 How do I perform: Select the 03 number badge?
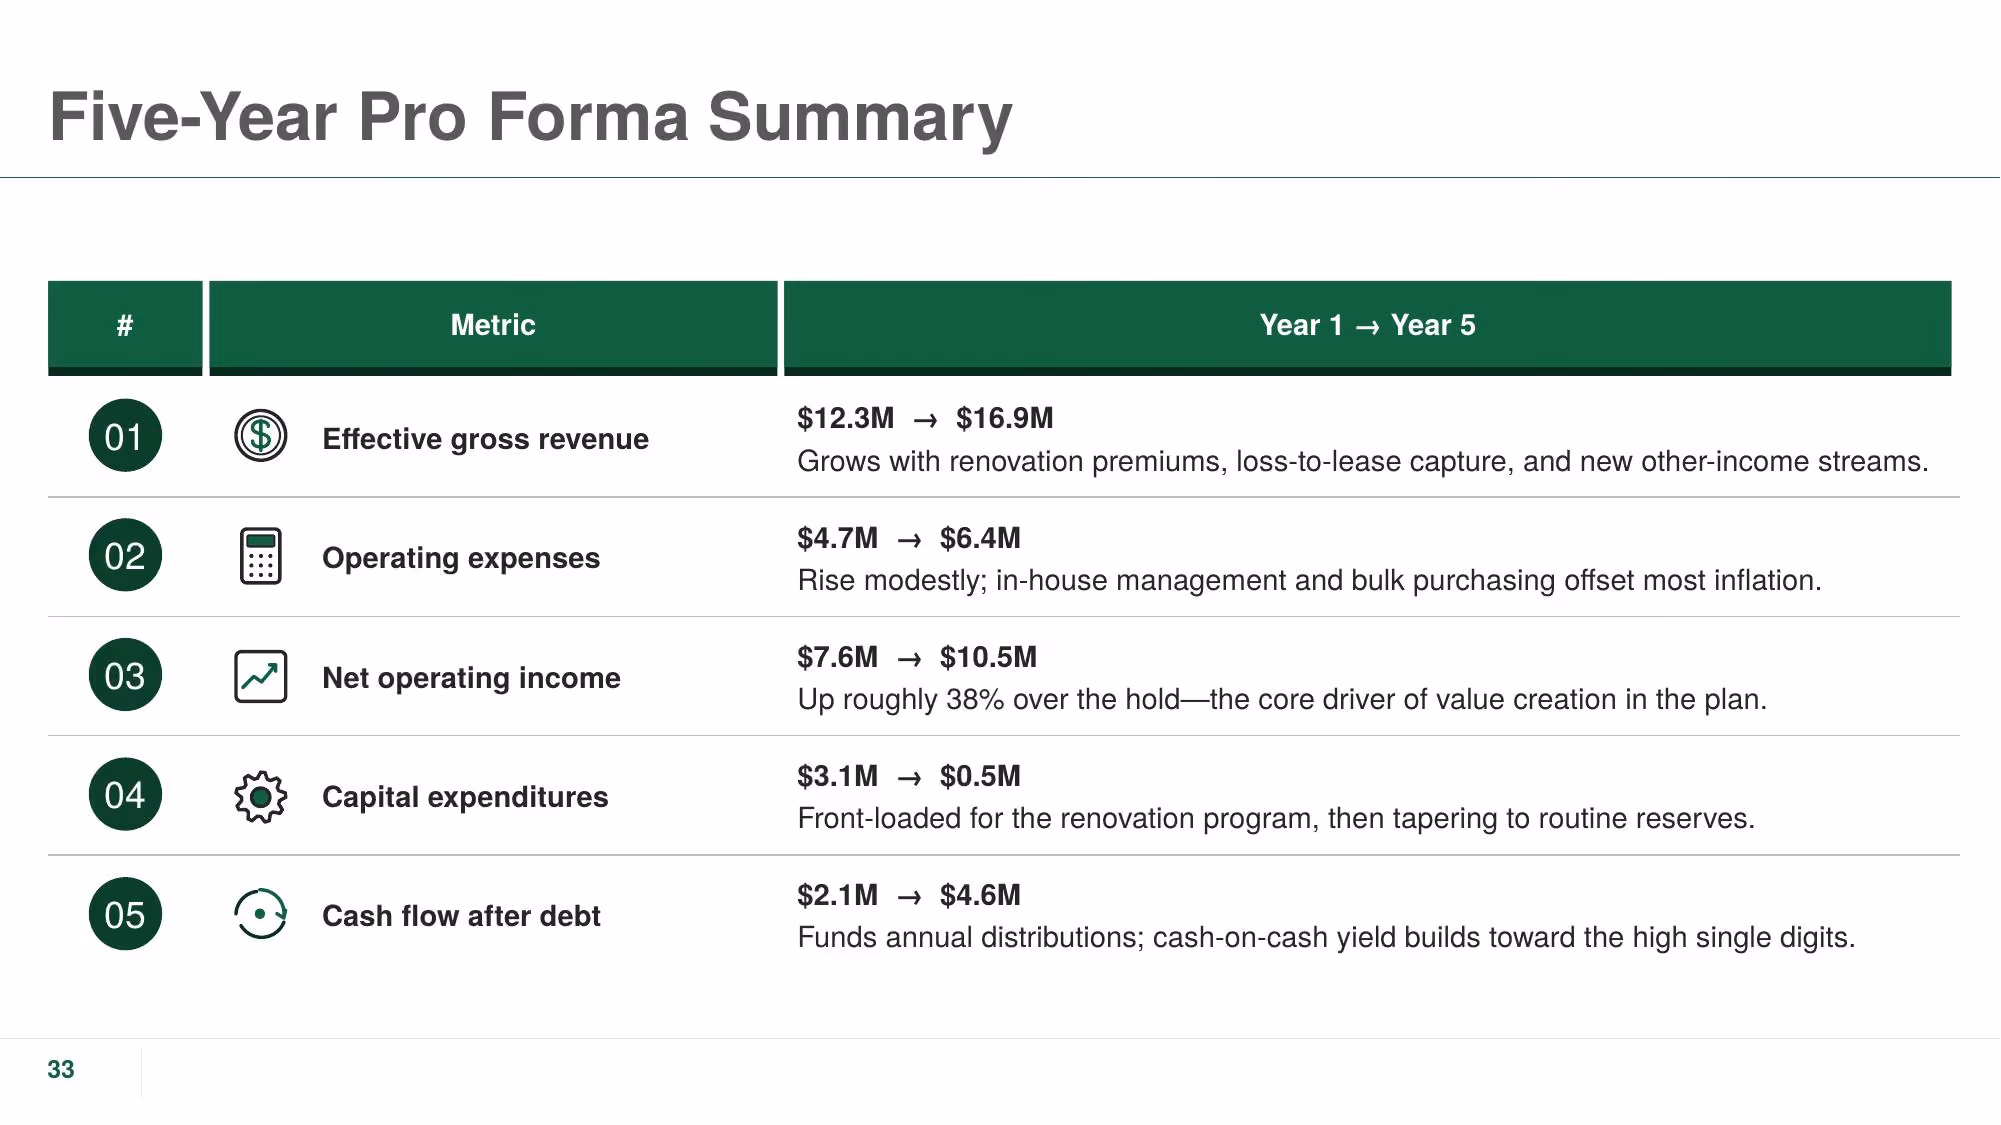coord(125,675)
